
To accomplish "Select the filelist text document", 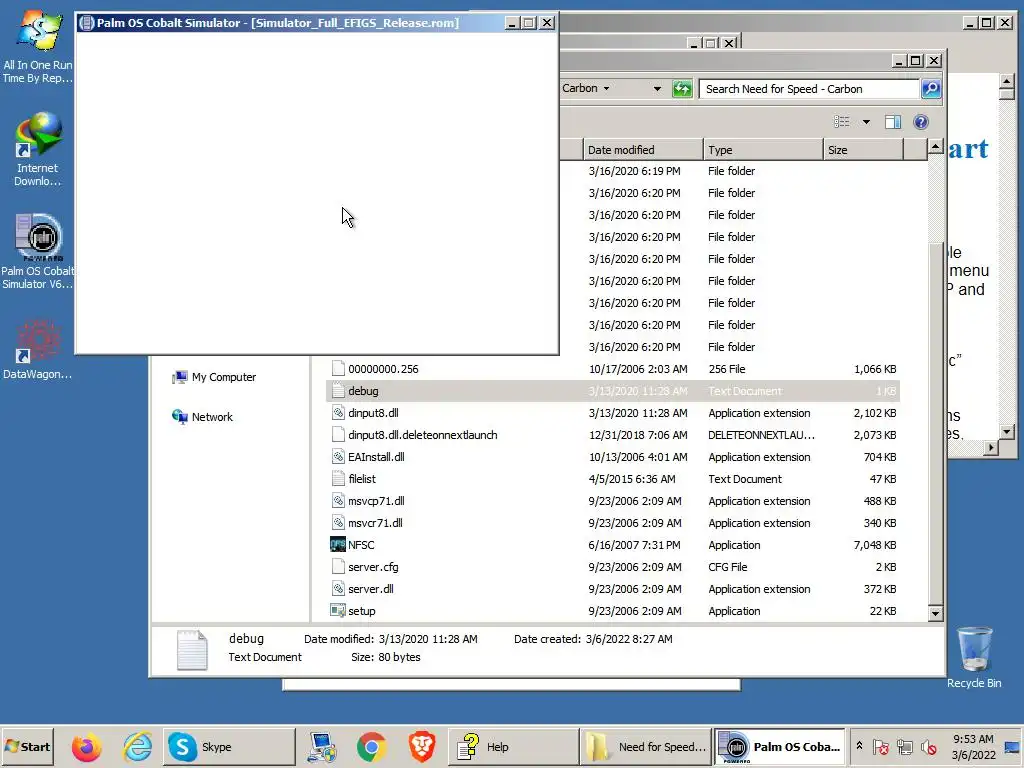I will 614,479.
